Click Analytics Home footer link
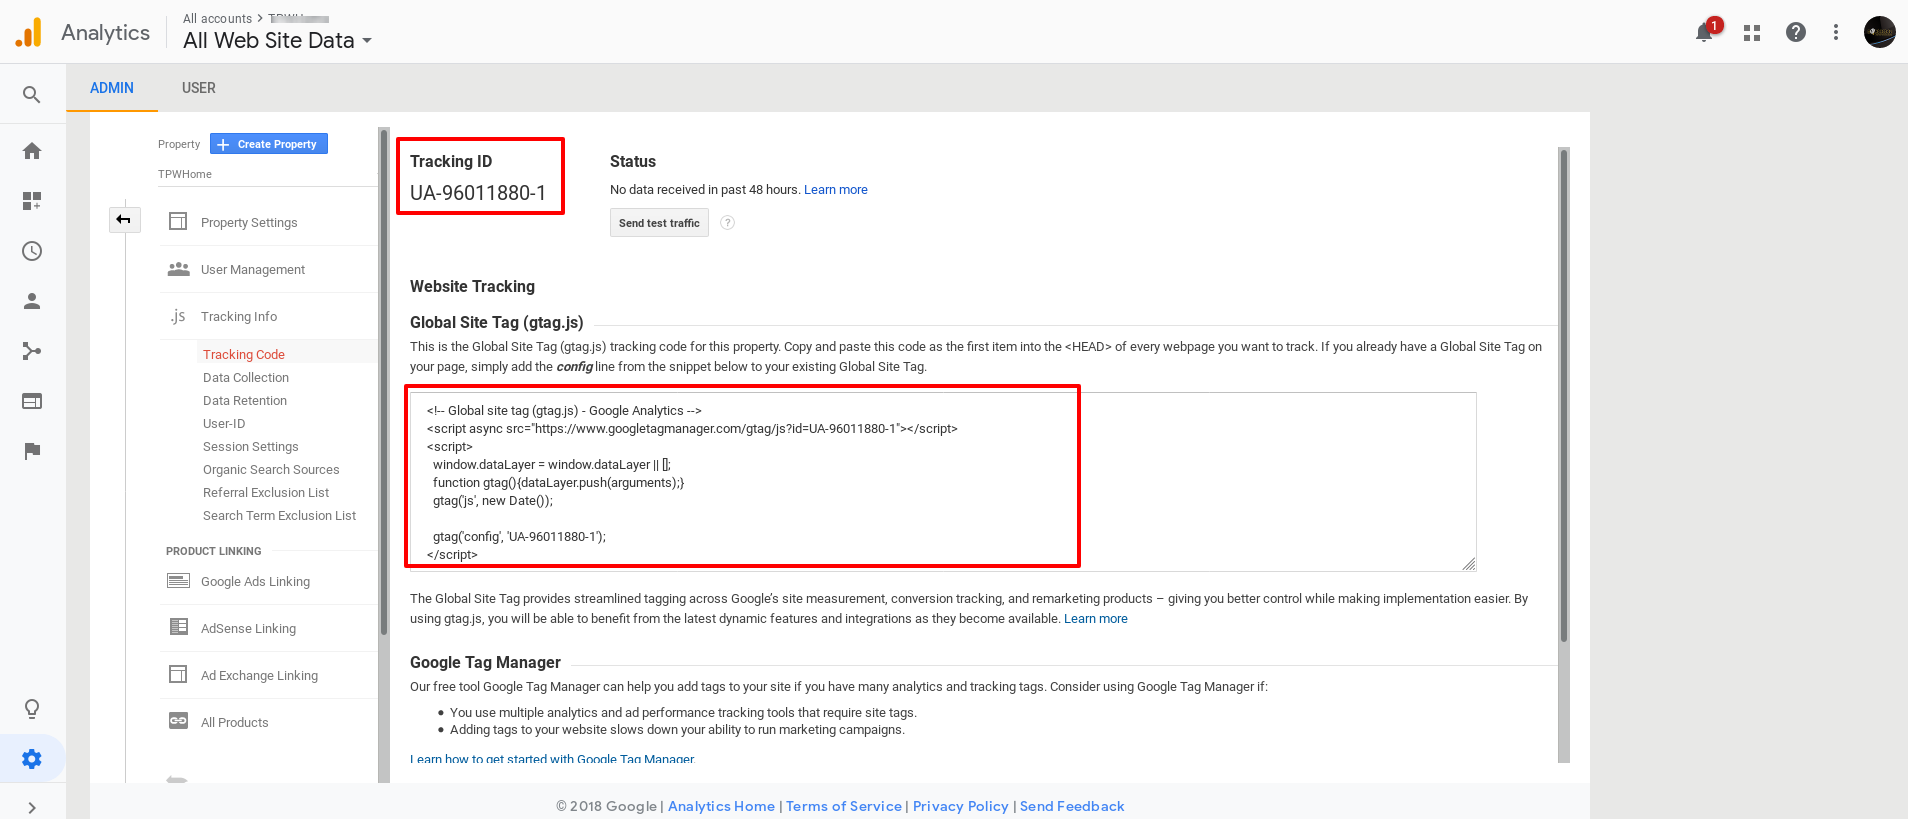 721,806
